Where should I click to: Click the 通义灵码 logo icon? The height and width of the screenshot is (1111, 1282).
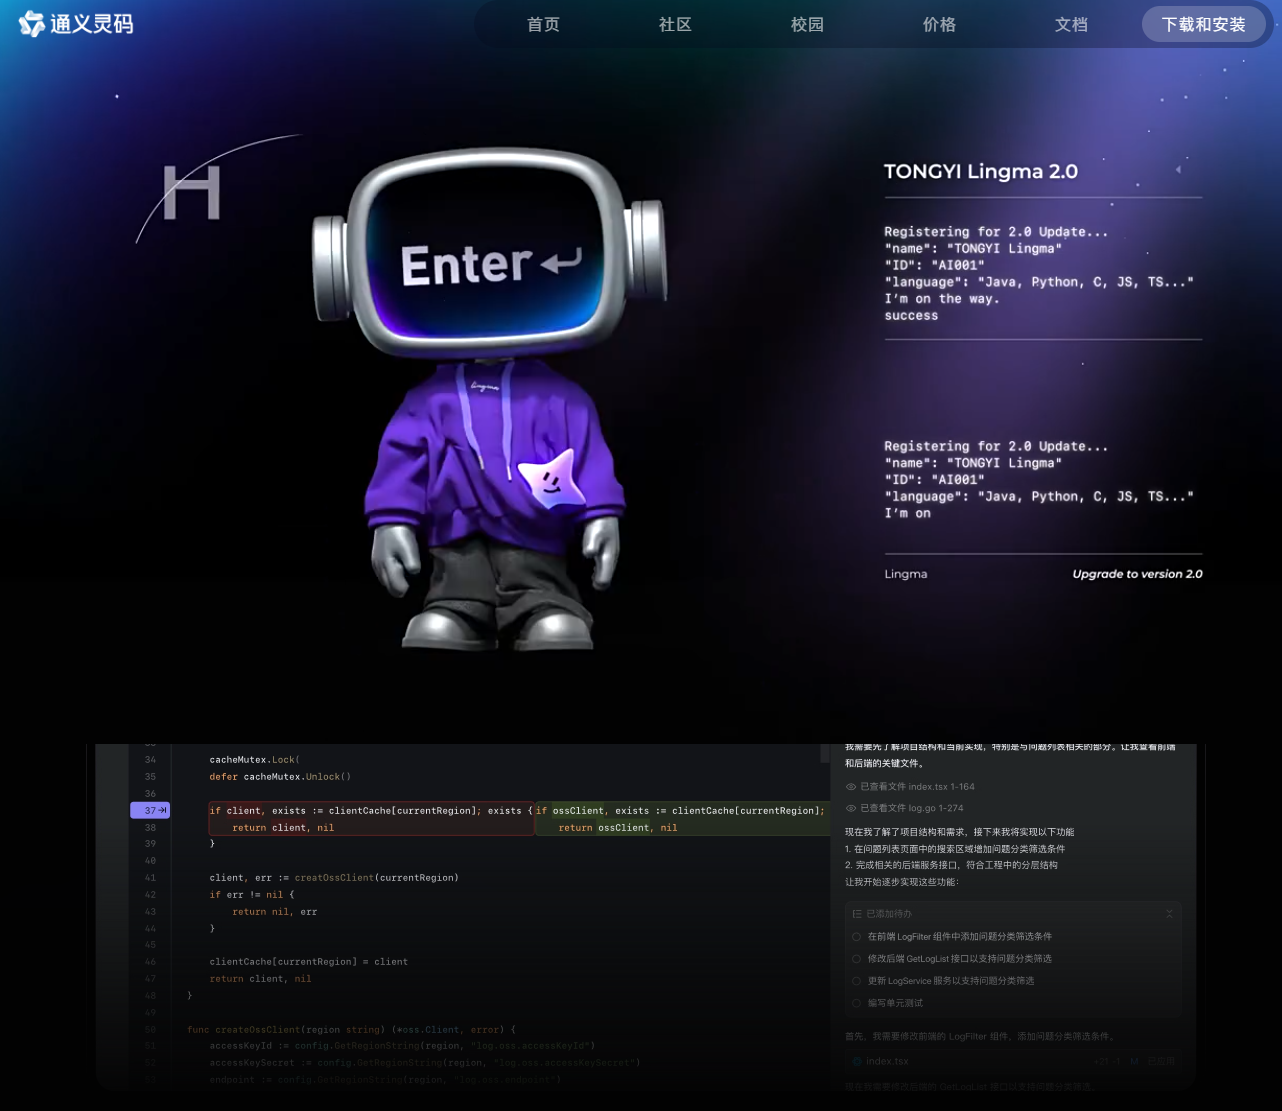(32, 24)
